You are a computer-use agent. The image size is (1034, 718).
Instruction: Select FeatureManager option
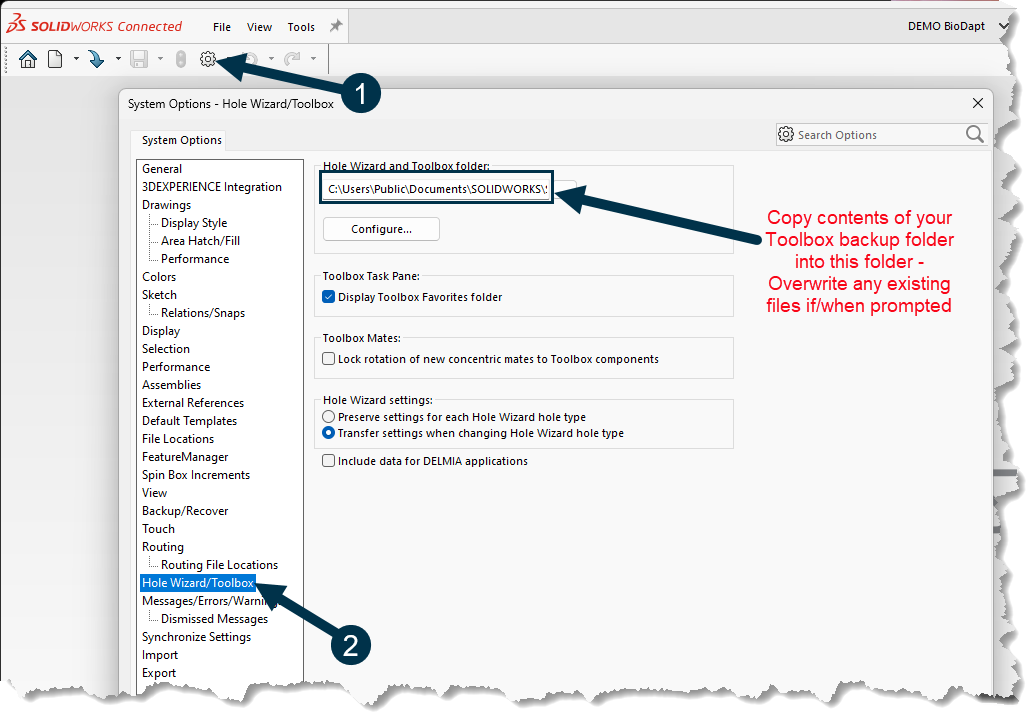tap(185, 457)
